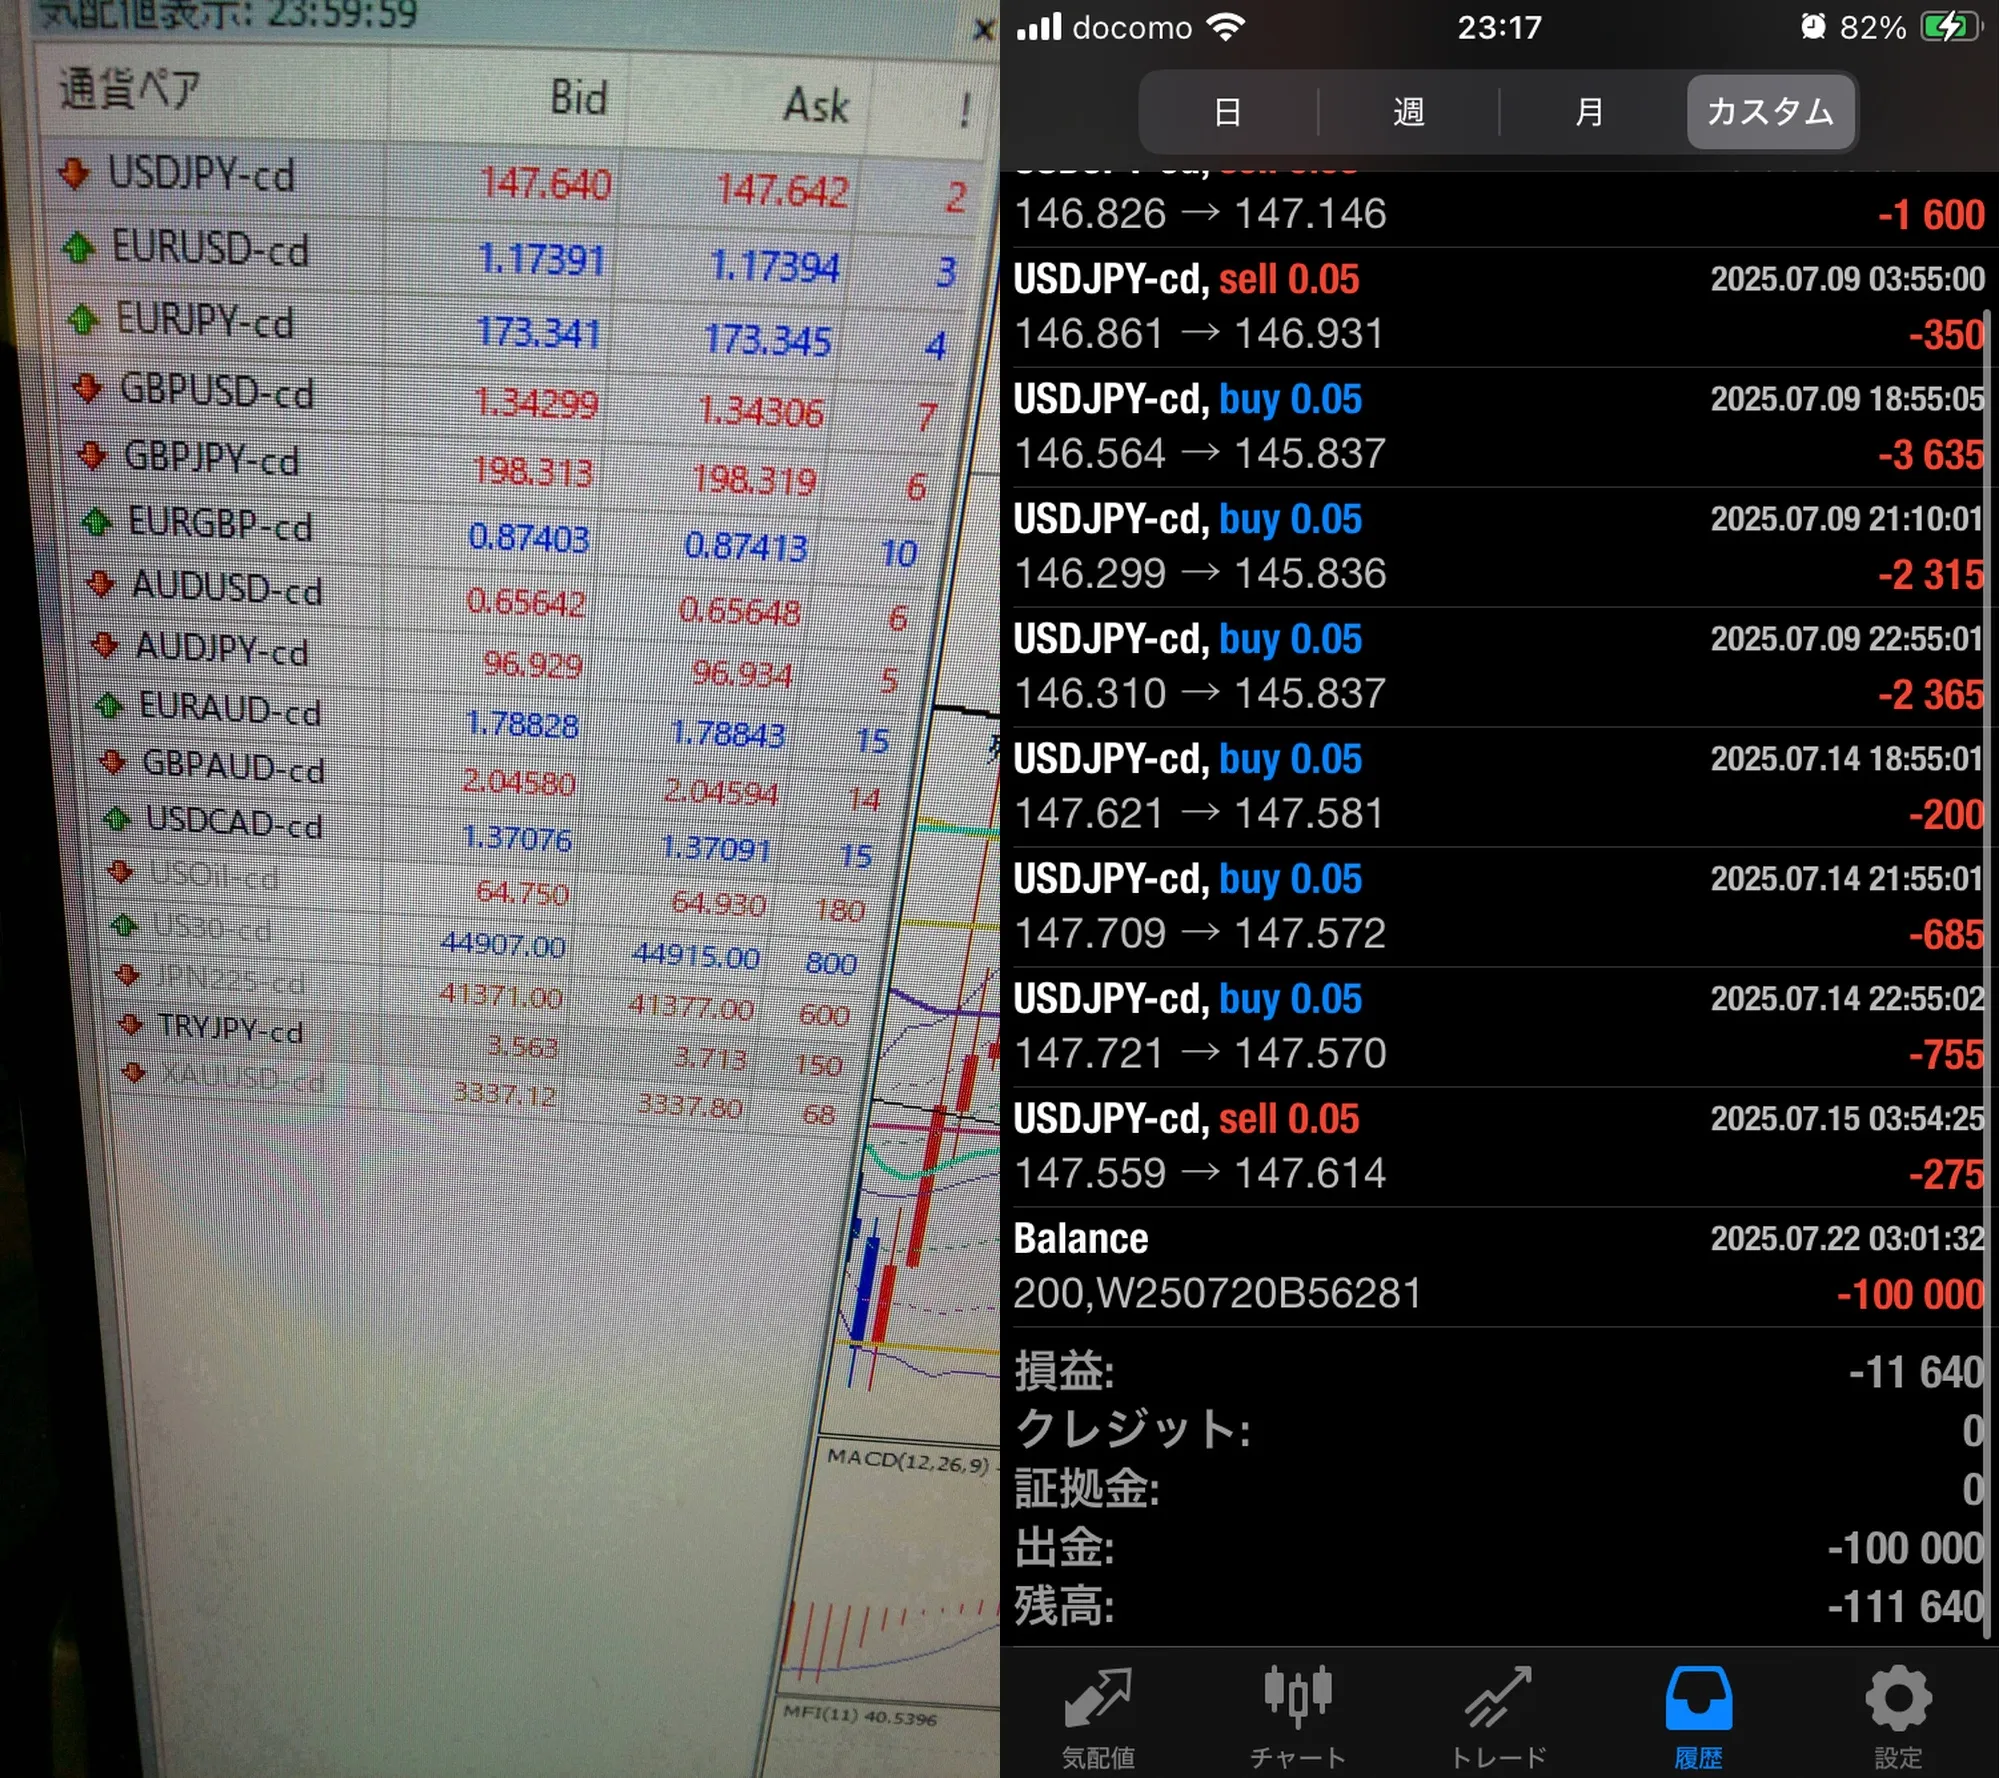Switch history period to 日 (day)

(1228, 112)
